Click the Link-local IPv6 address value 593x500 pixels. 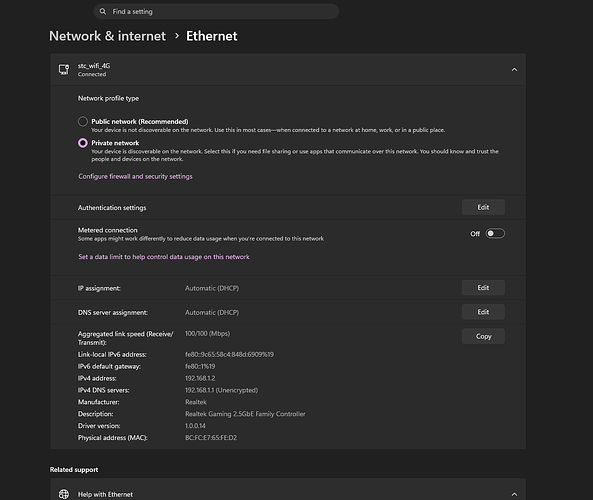click(x=229, y=354)
